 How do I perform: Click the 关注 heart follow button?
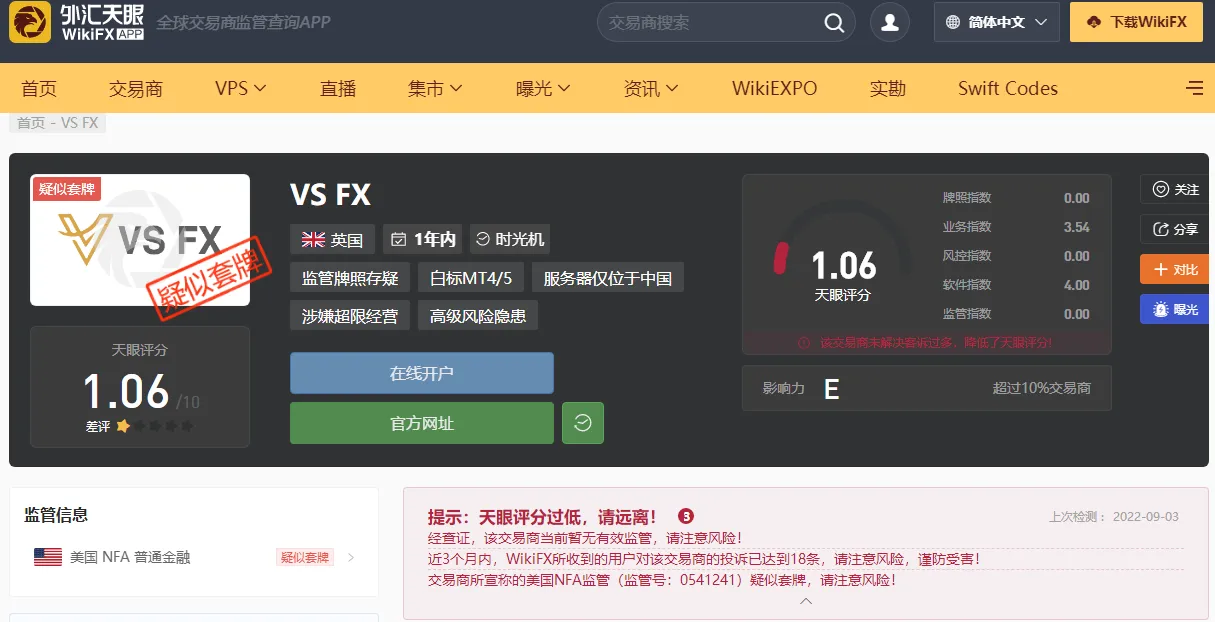(x=1175, y=189)
